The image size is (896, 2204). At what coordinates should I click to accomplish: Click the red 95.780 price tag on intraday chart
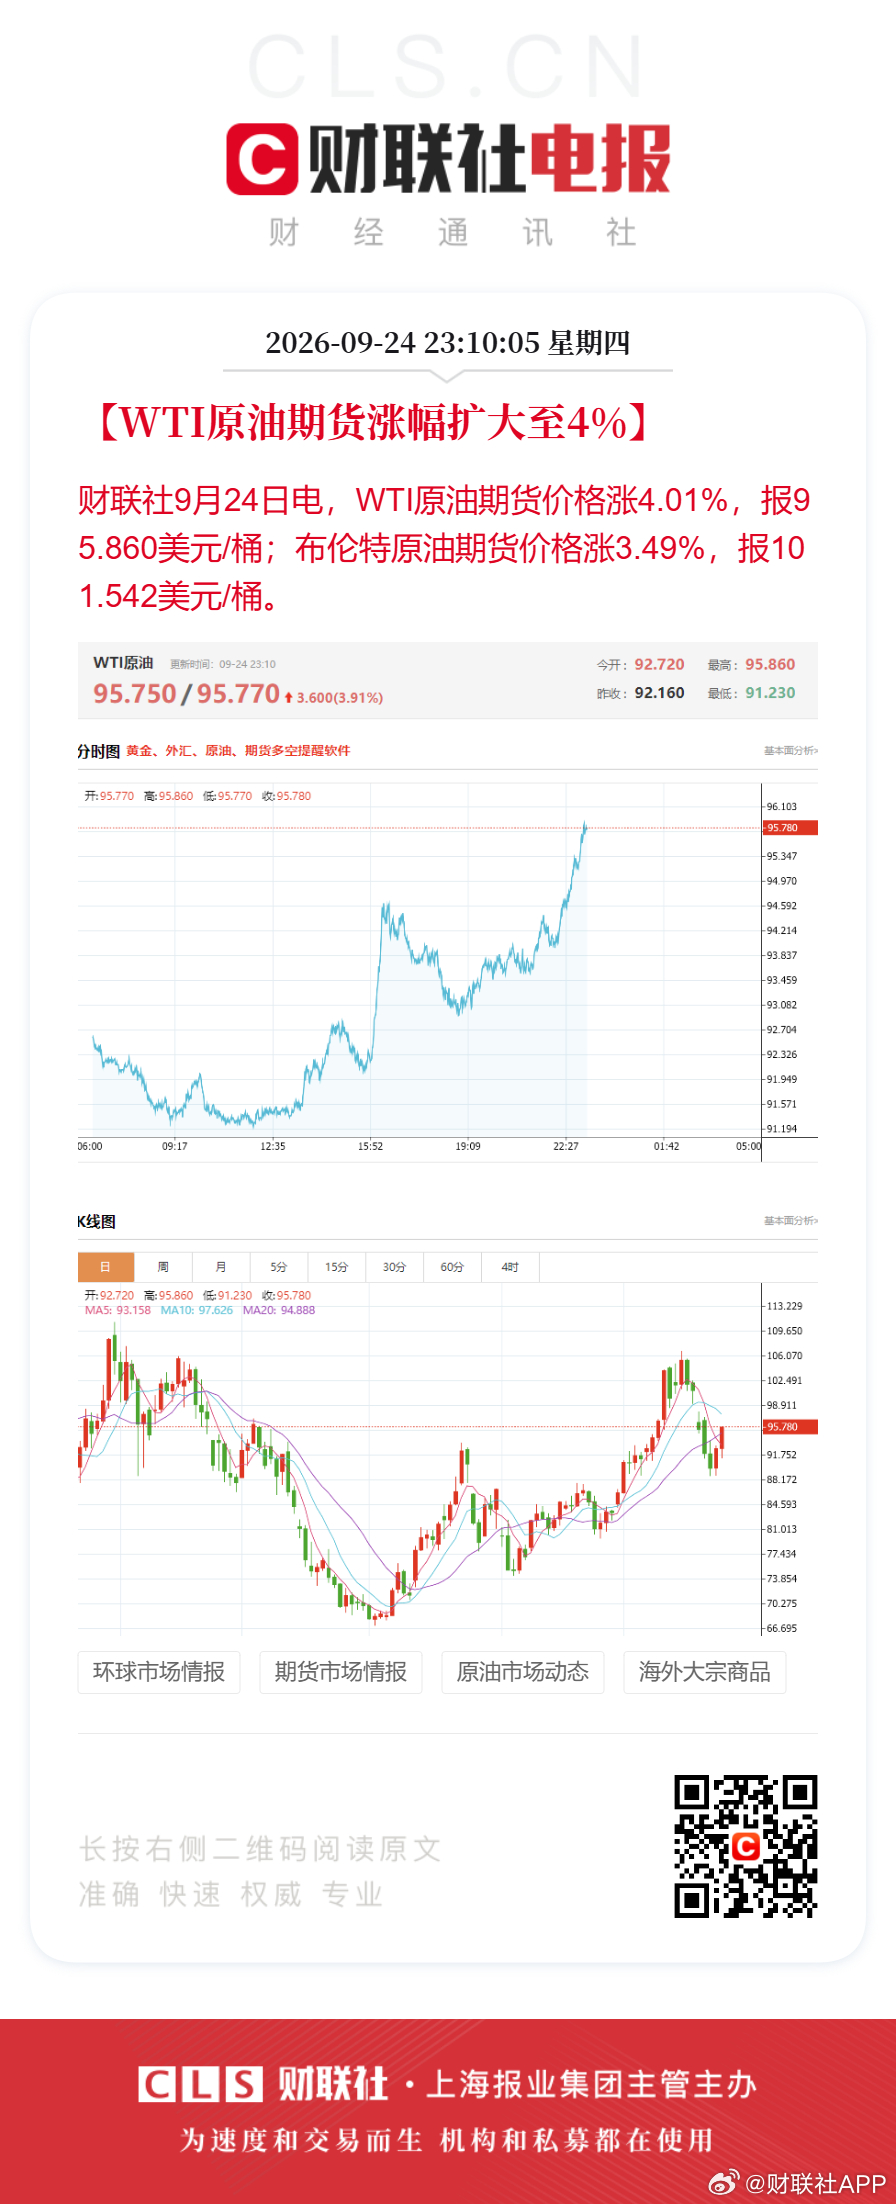(790, 828)
